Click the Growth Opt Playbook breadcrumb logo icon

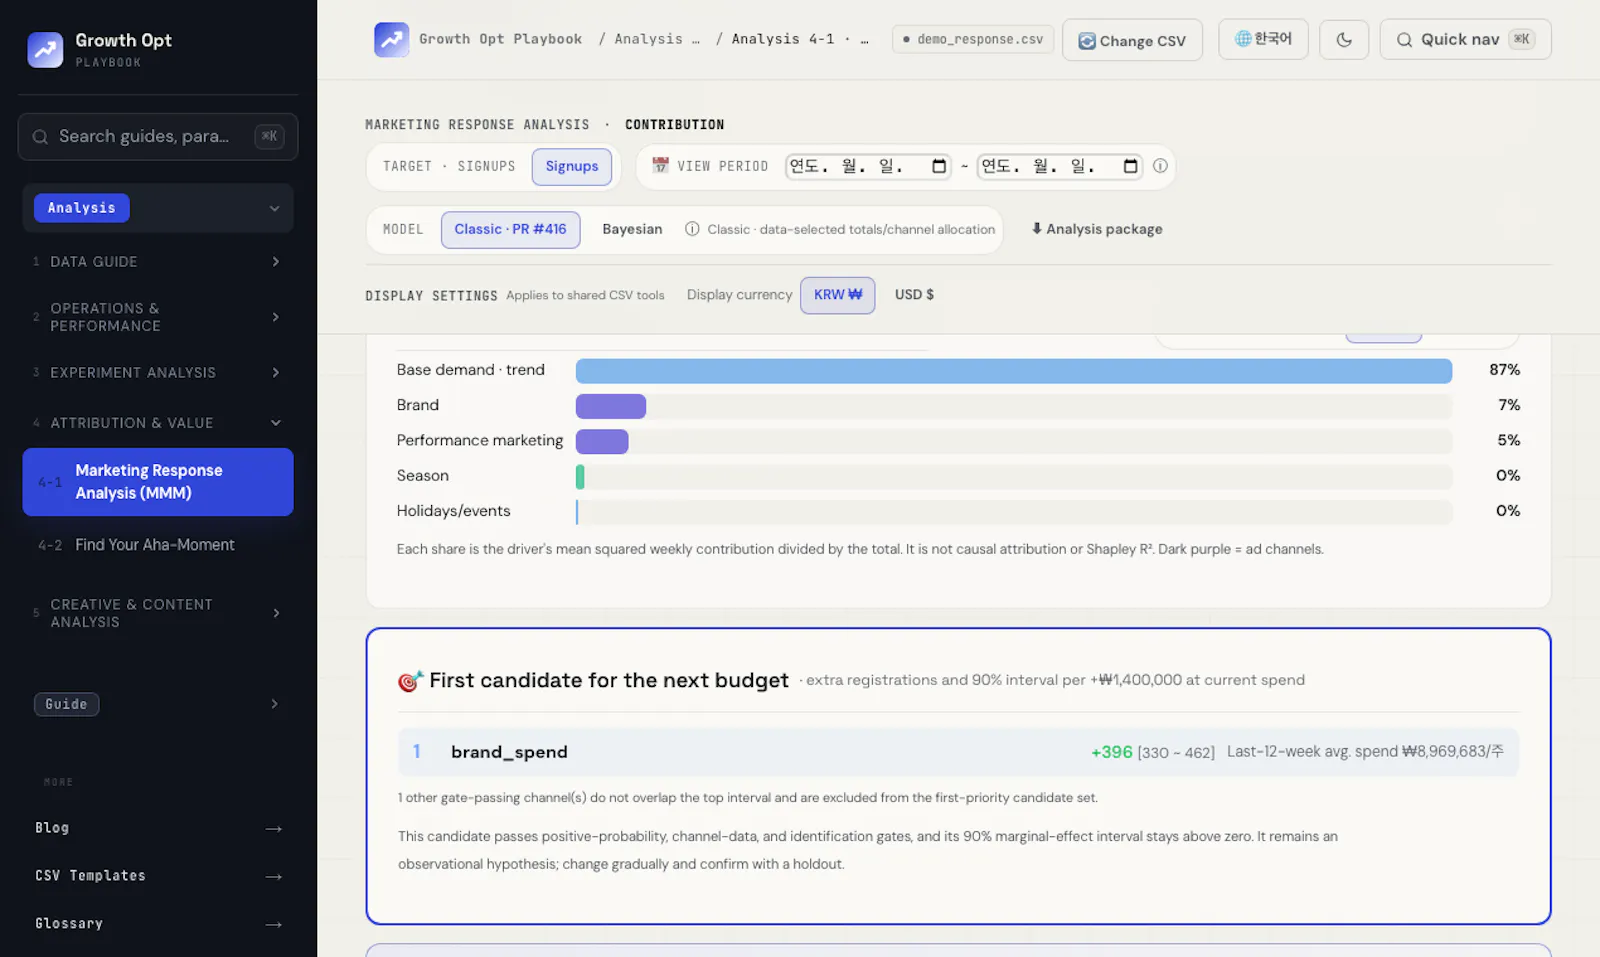pos(391,39)
